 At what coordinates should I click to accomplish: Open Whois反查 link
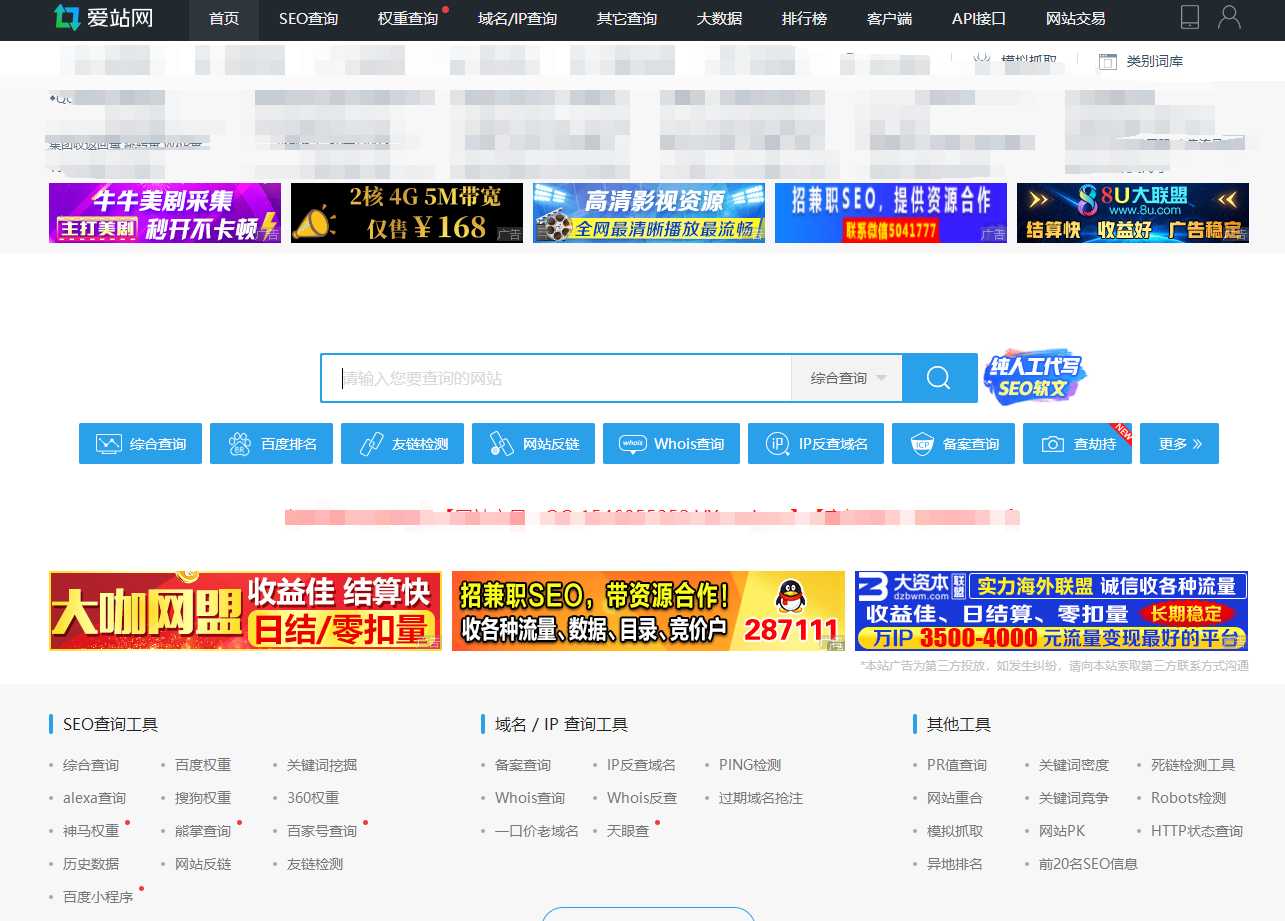(642, 798)
